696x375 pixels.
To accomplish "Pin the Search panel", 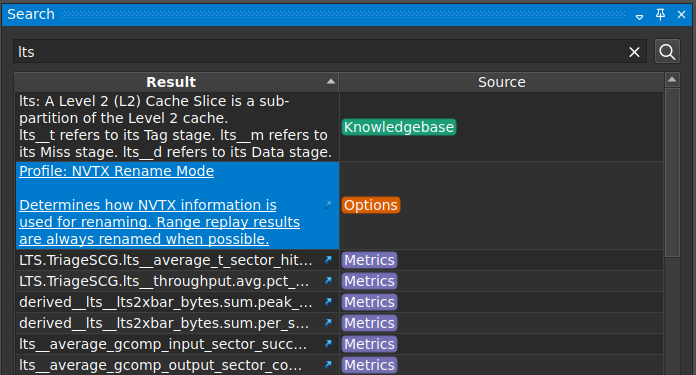I will [x=660, y=15].
